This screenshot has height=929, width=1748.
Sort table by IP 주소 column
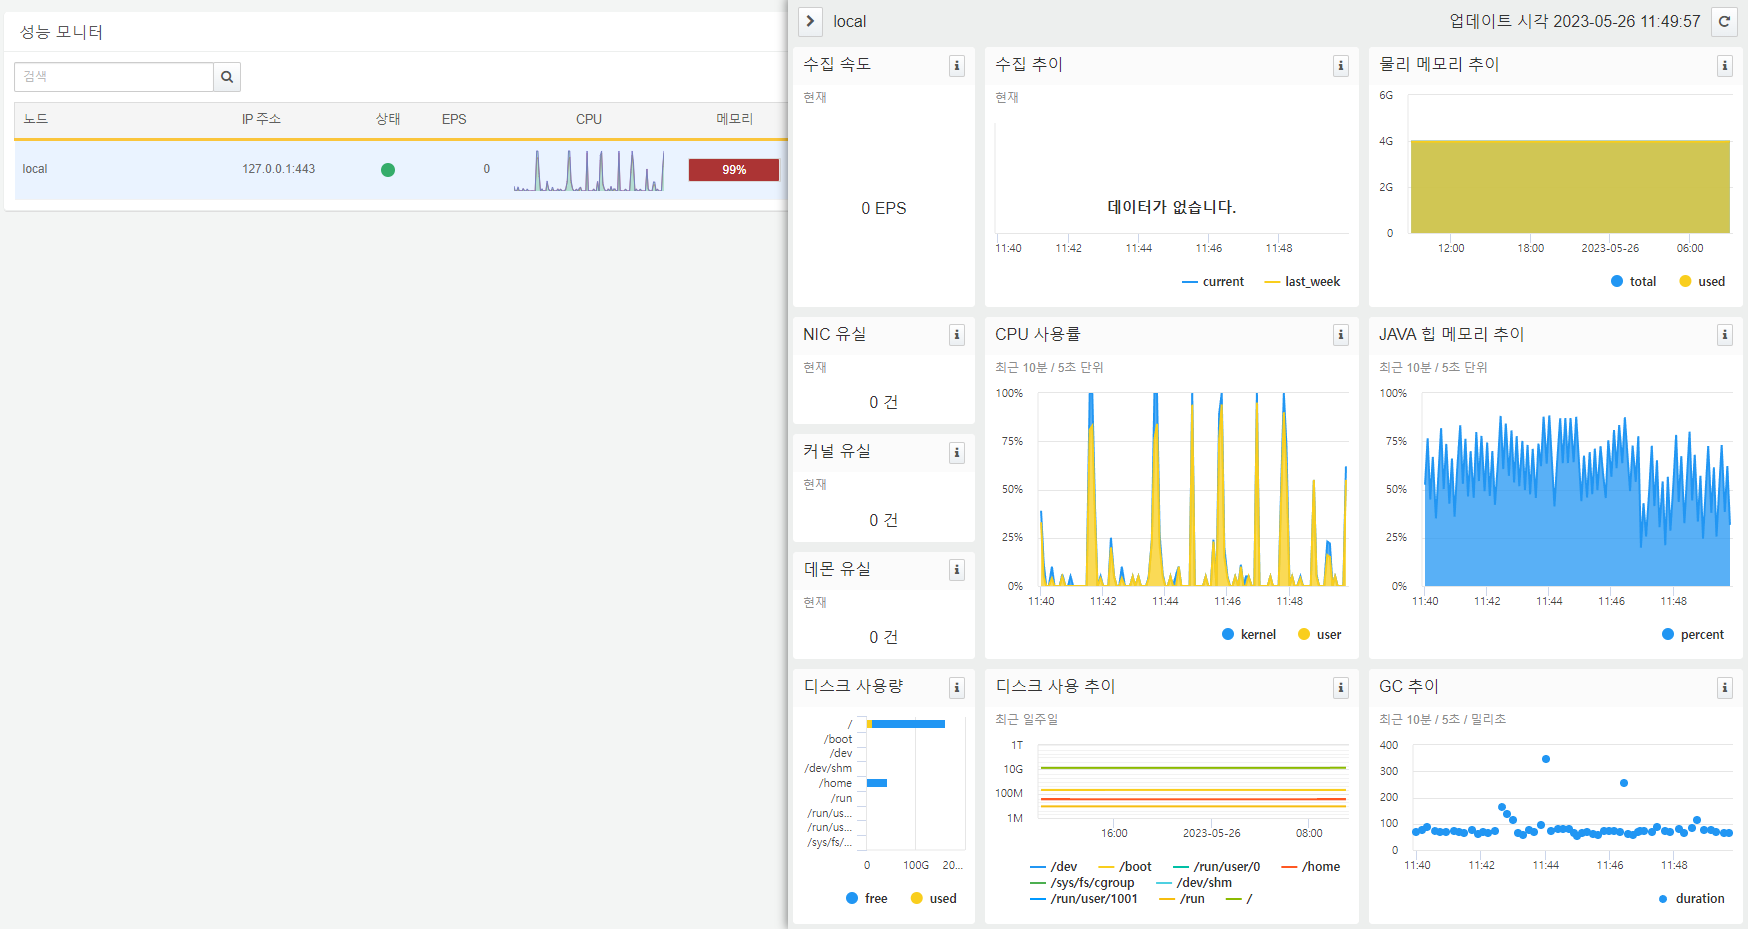pyautogui.click(x=261, y=119)
